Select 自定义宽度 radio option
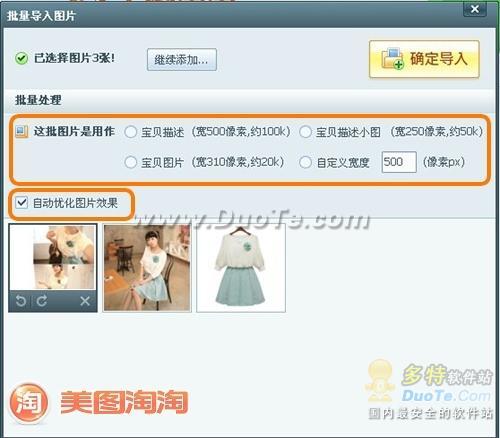The width and height of the screenshot is (500, 438). [x=305, y=163]
